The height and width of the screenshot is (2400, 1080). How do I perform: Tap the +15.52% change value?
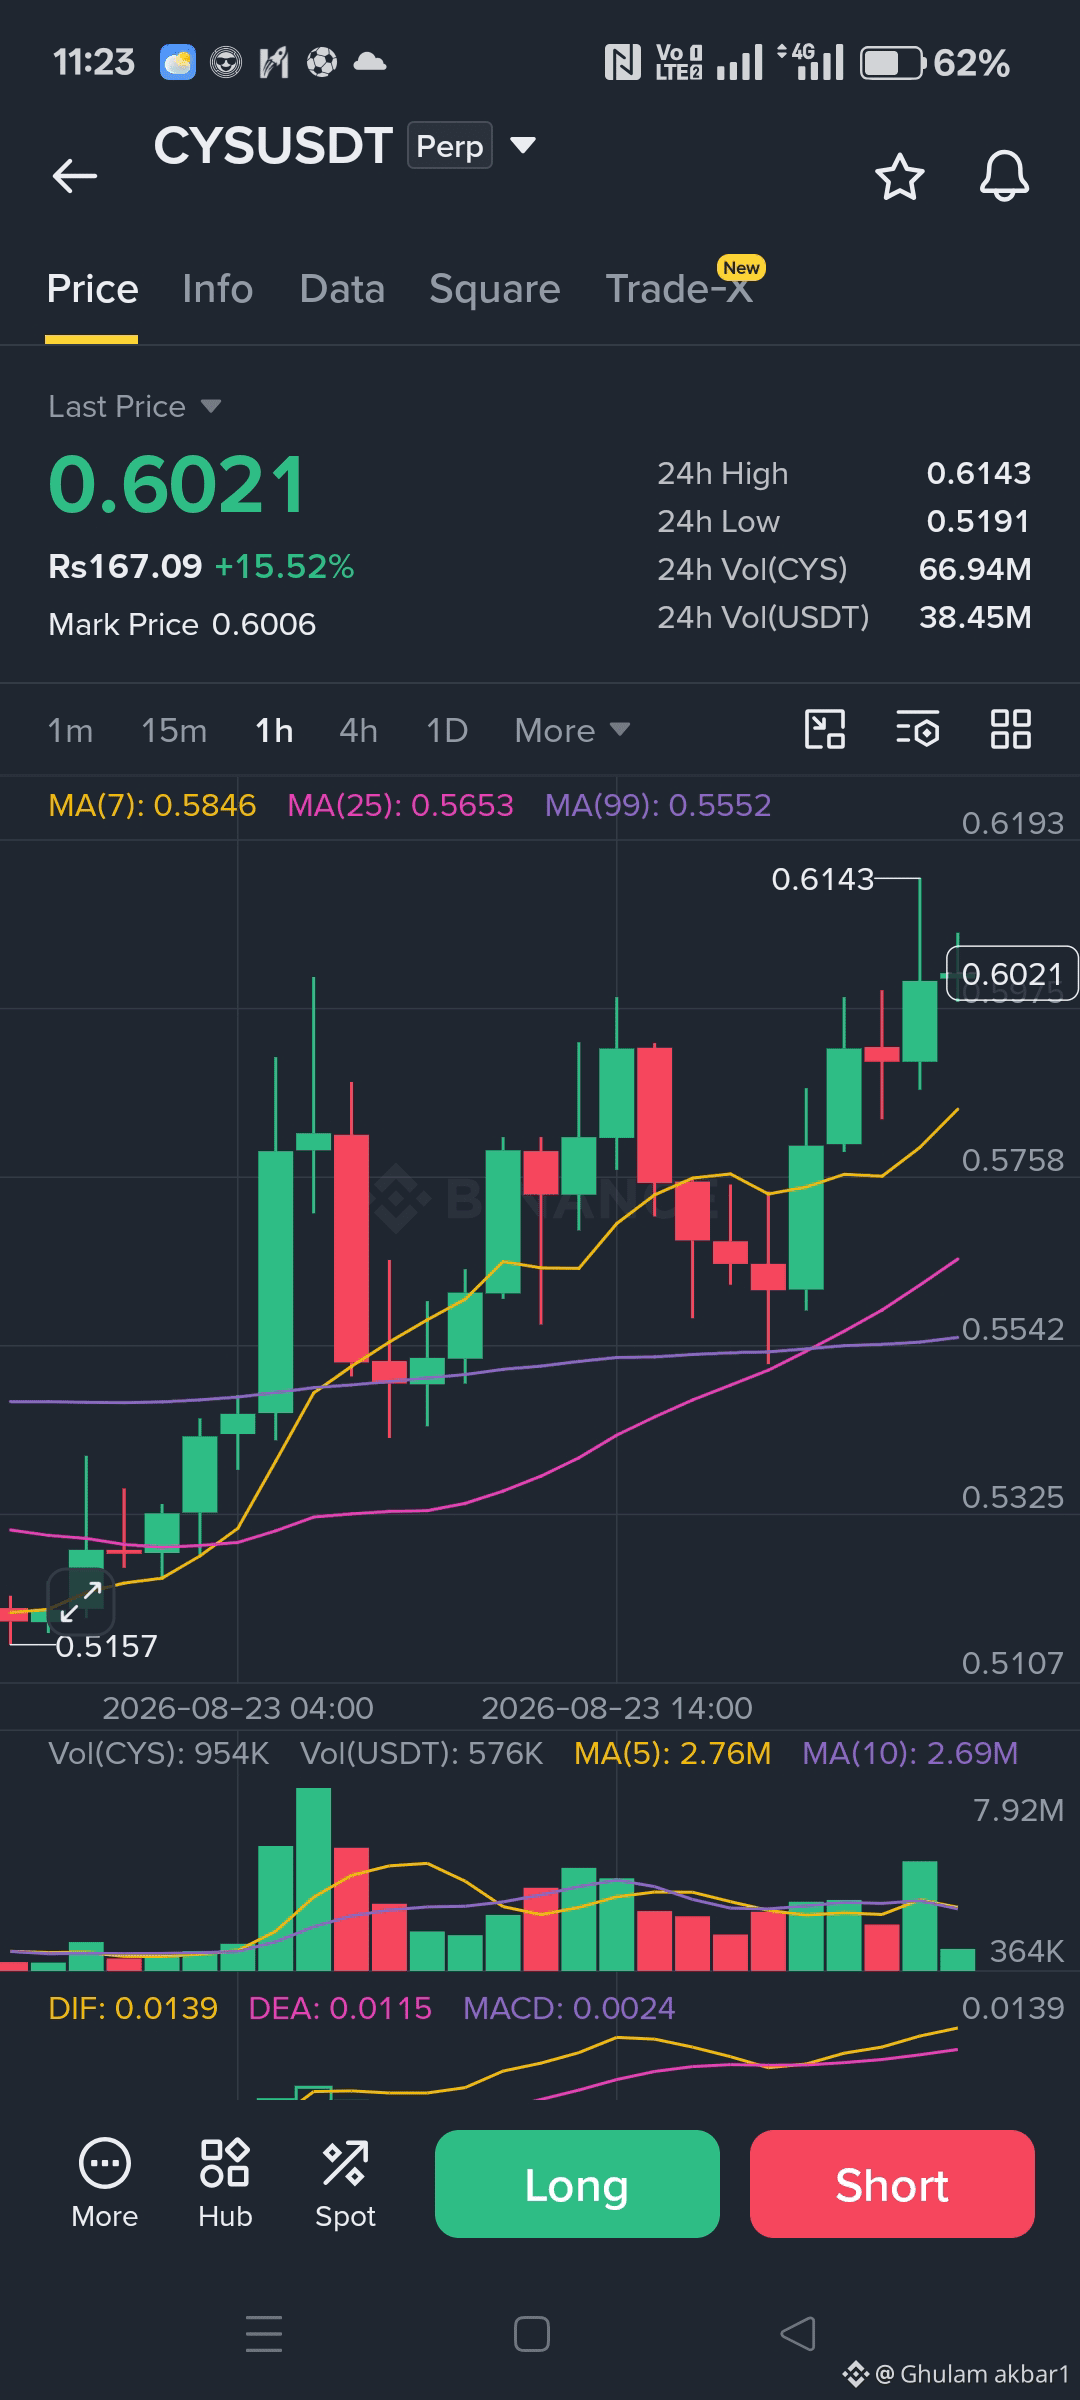tap(284, 567)
